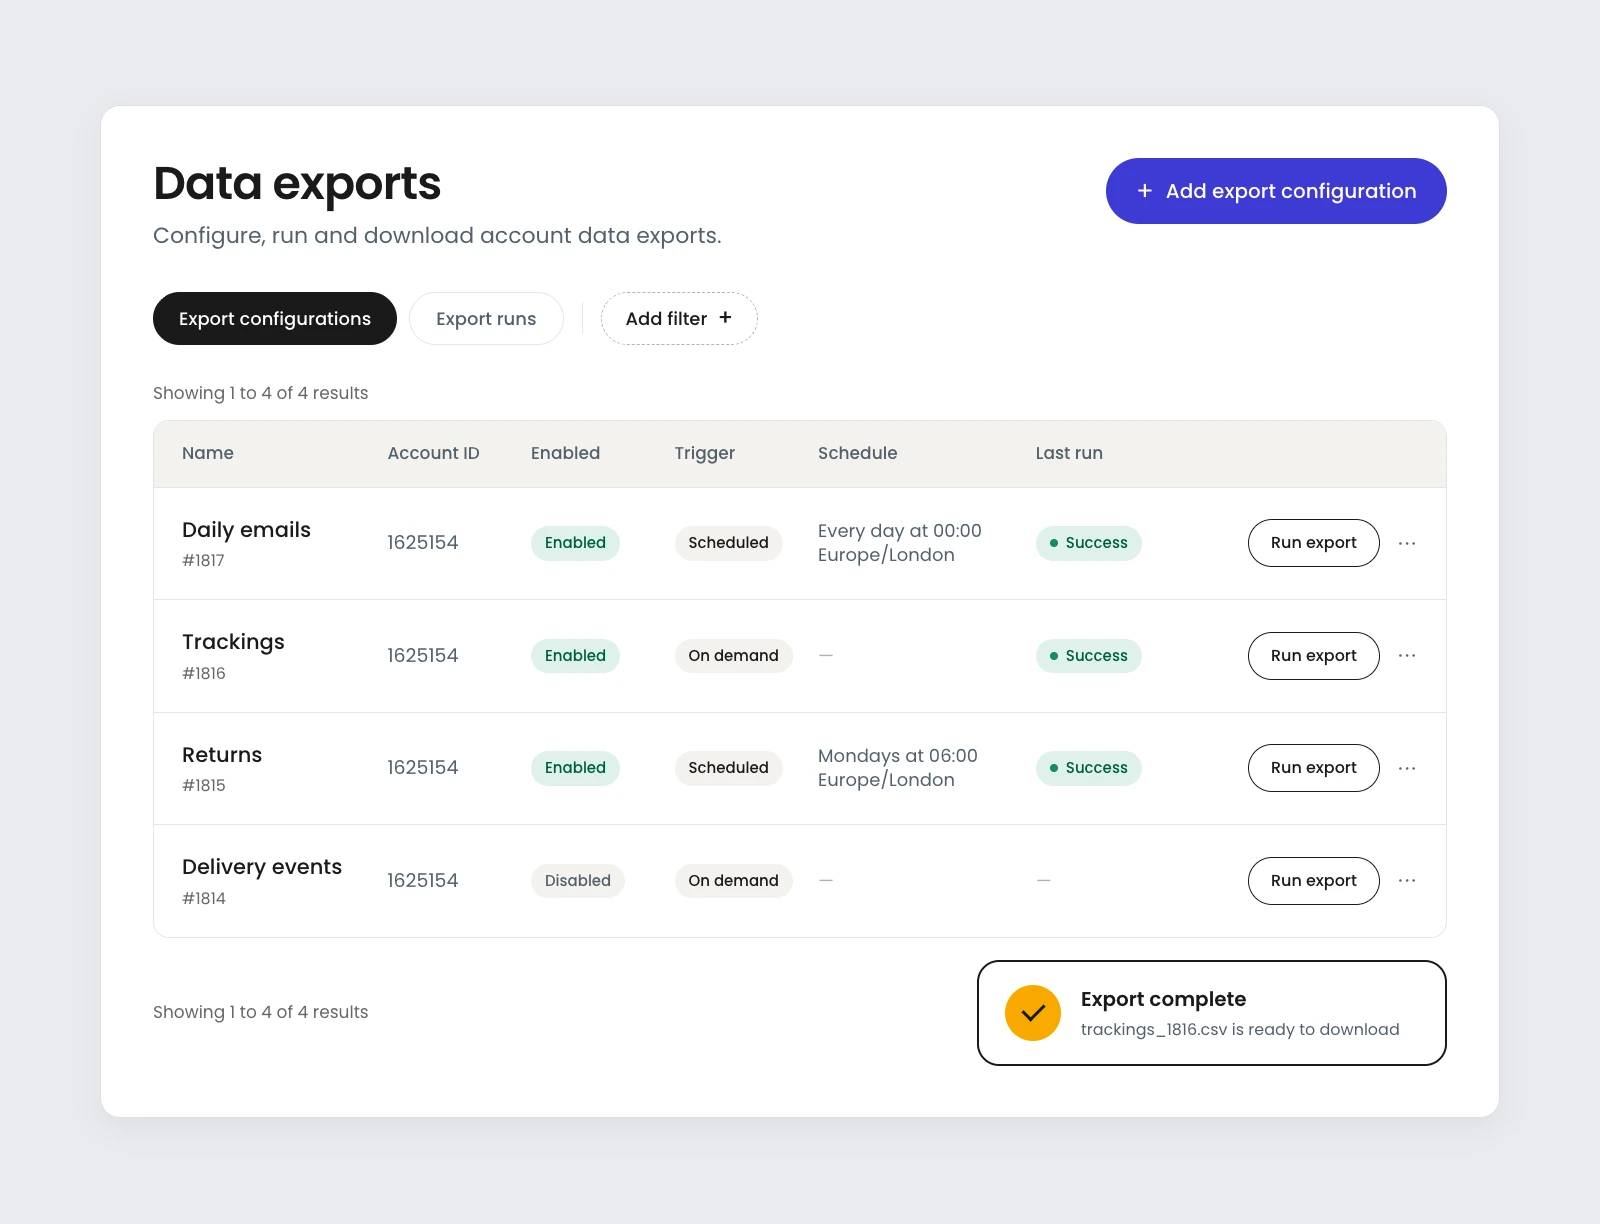
Task: Click the Export complete notification toast
Action: pyautogui.click(x=1212, y=1013)
